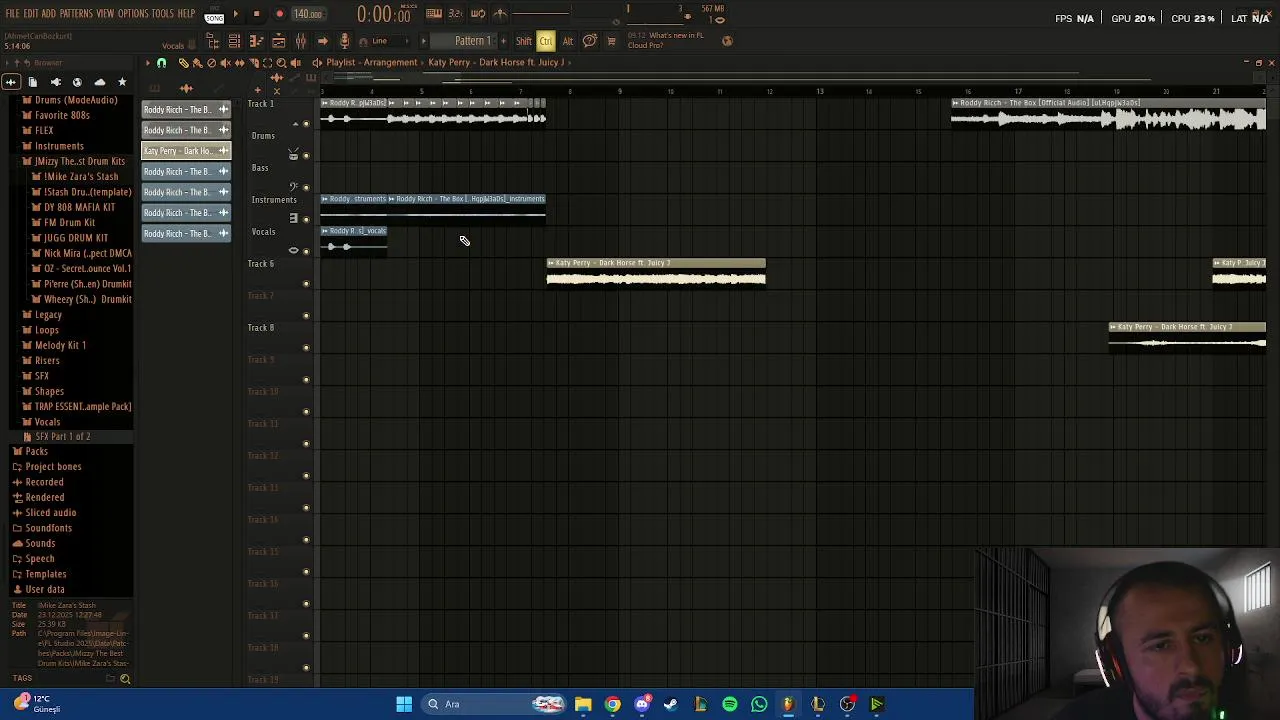Start playback with the play button
Viewport: 1280px width, 720px height.
pos(236,14)
